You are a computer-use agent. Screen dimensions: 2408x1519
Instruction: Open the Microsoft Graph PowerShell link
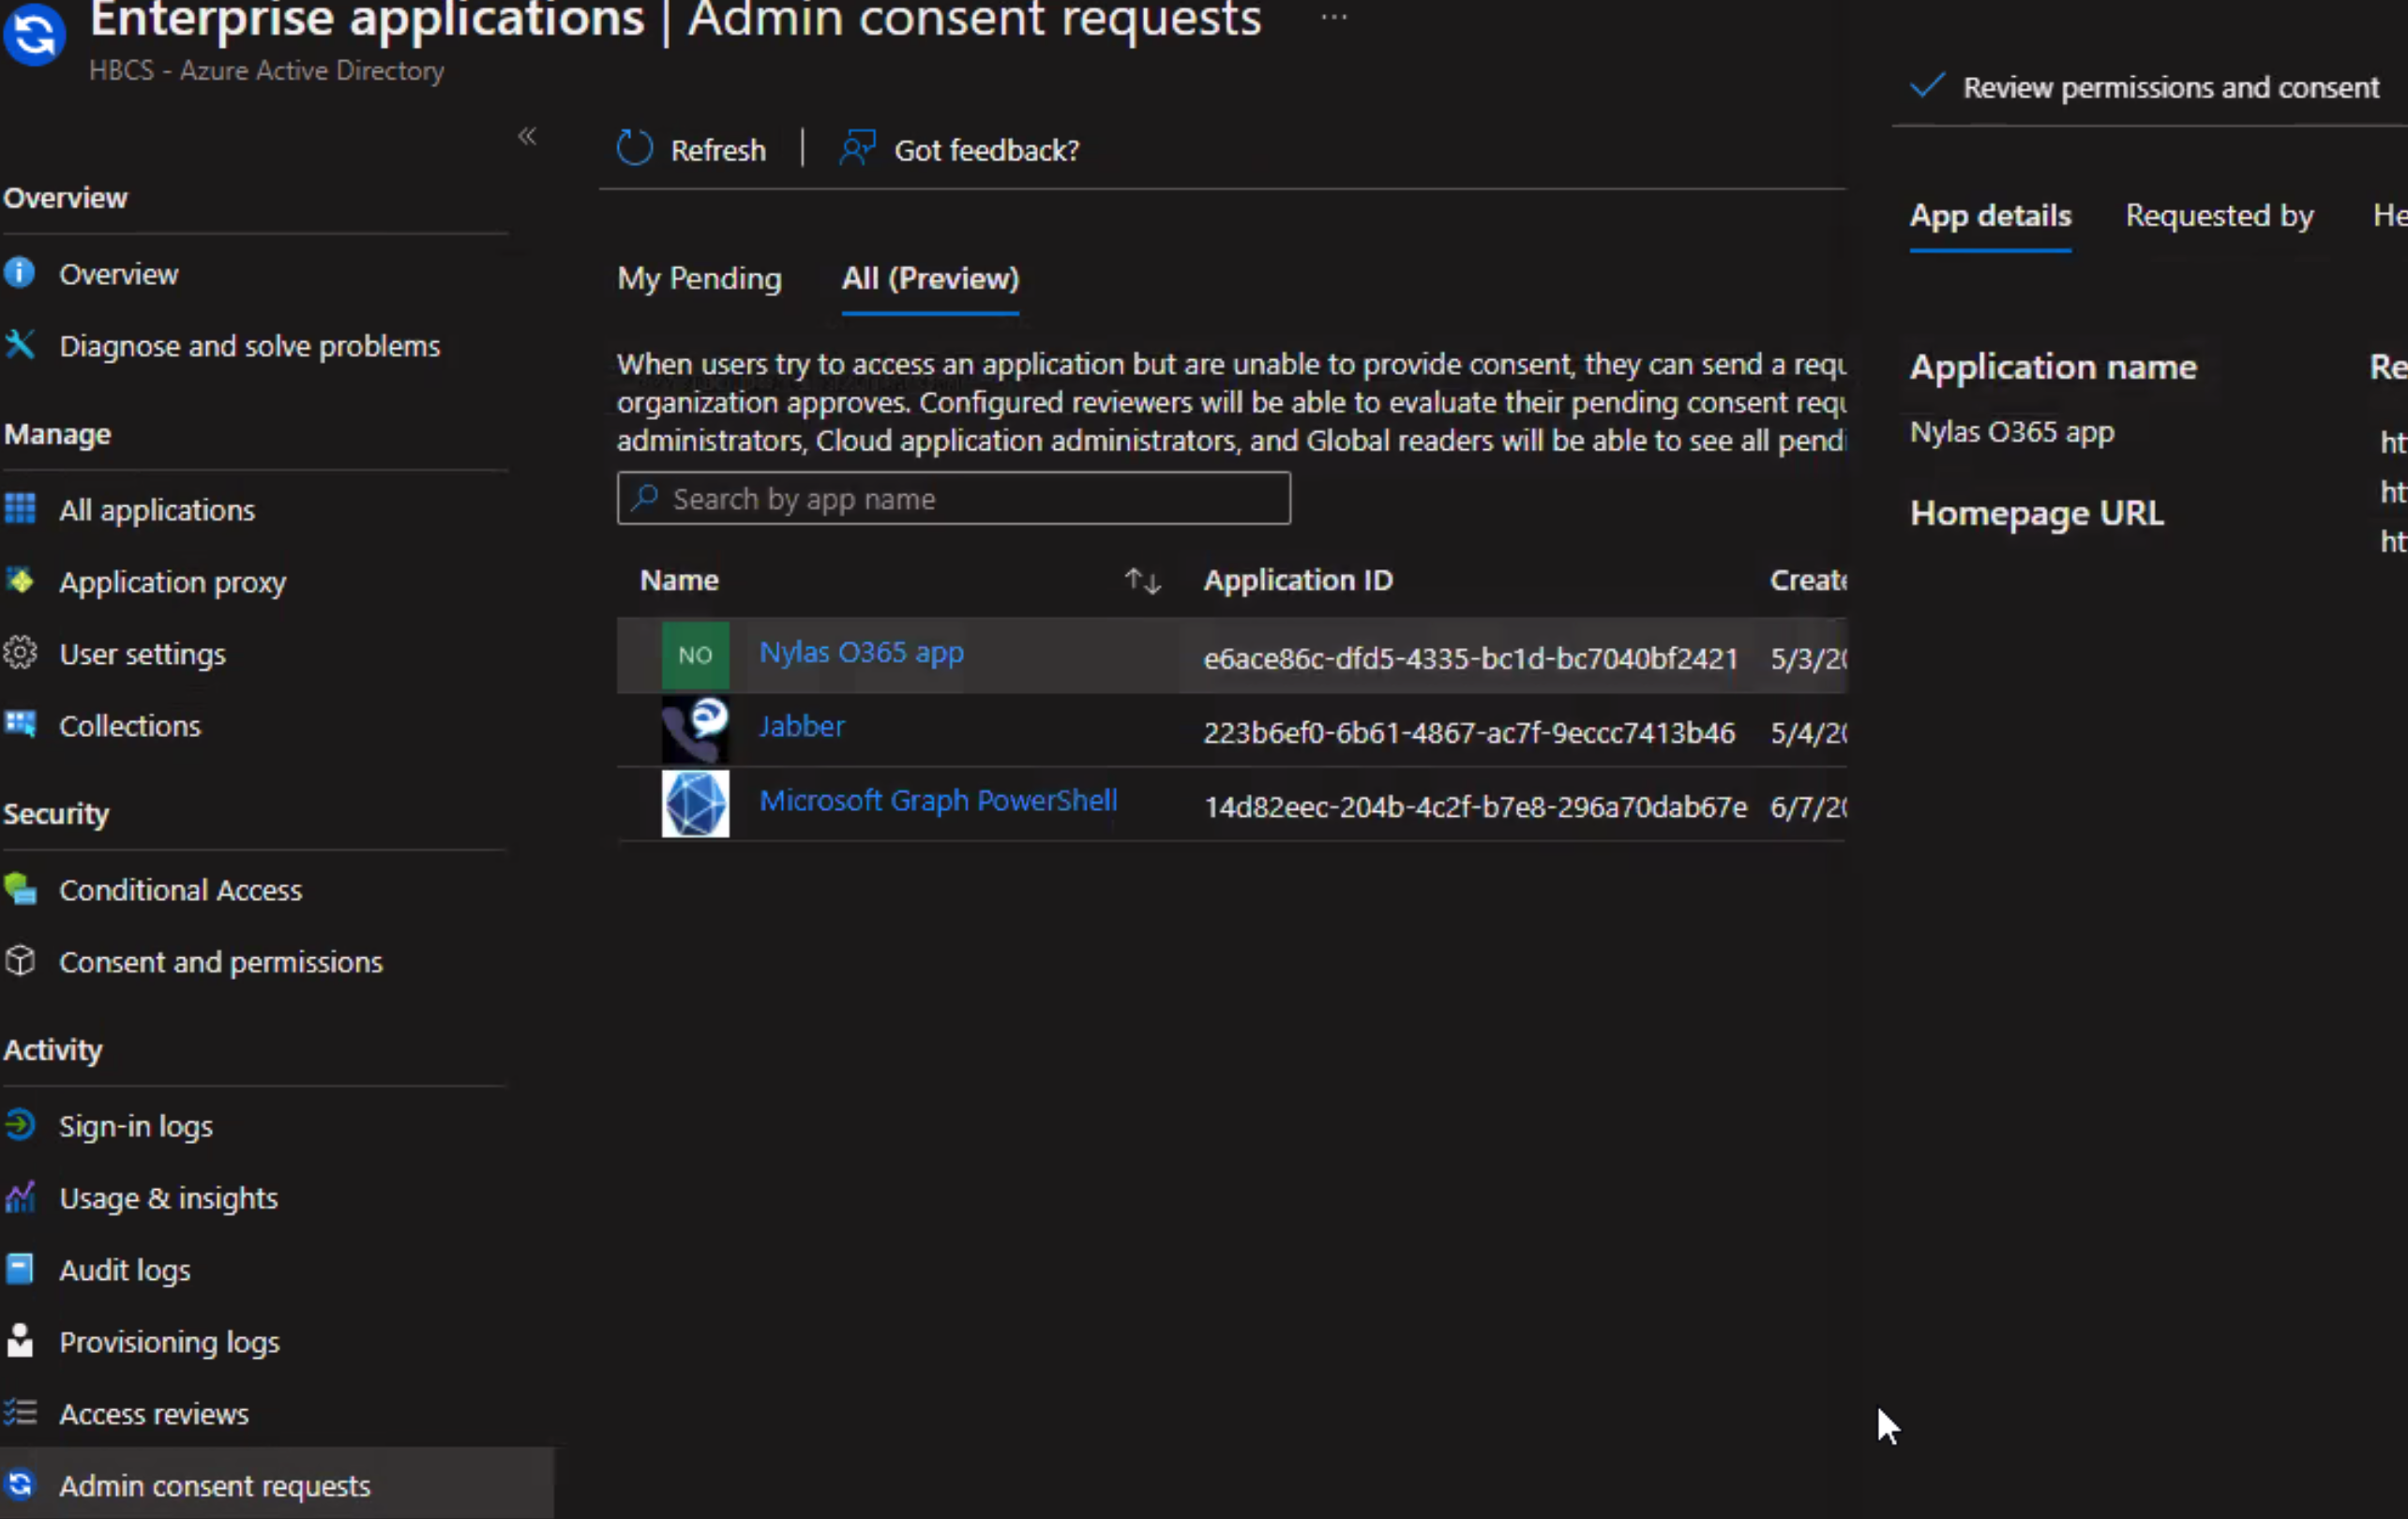[x=938, y=800]
